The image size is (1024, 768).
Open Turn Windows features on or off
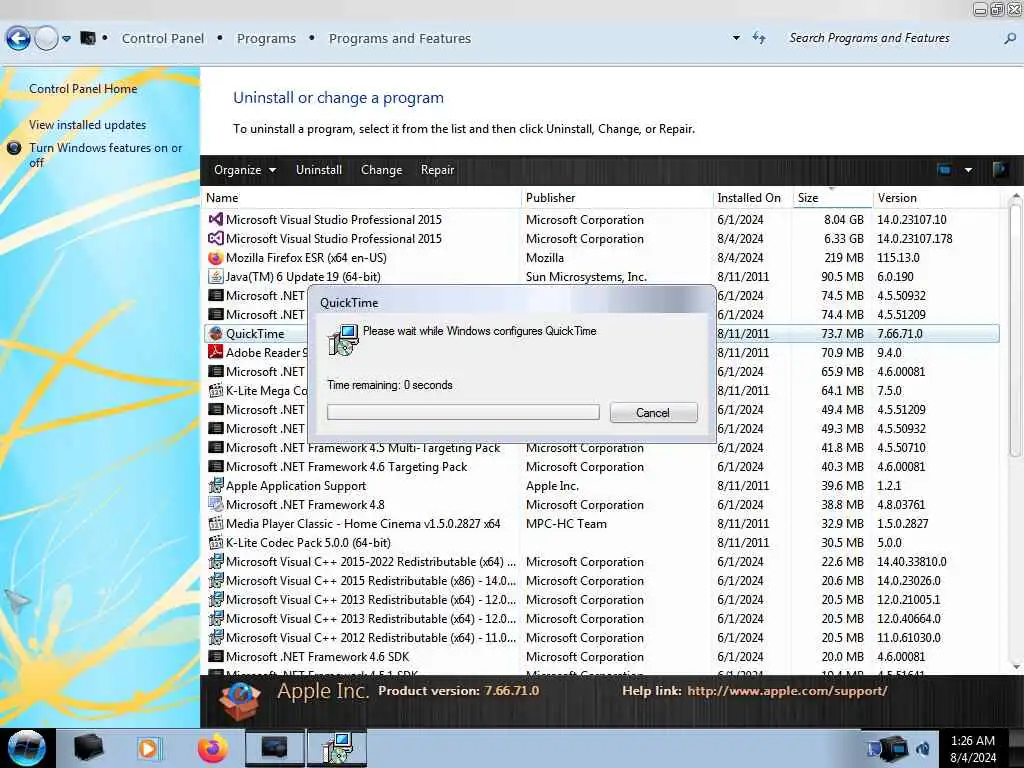pyautogui.click(x=105, y=155)
